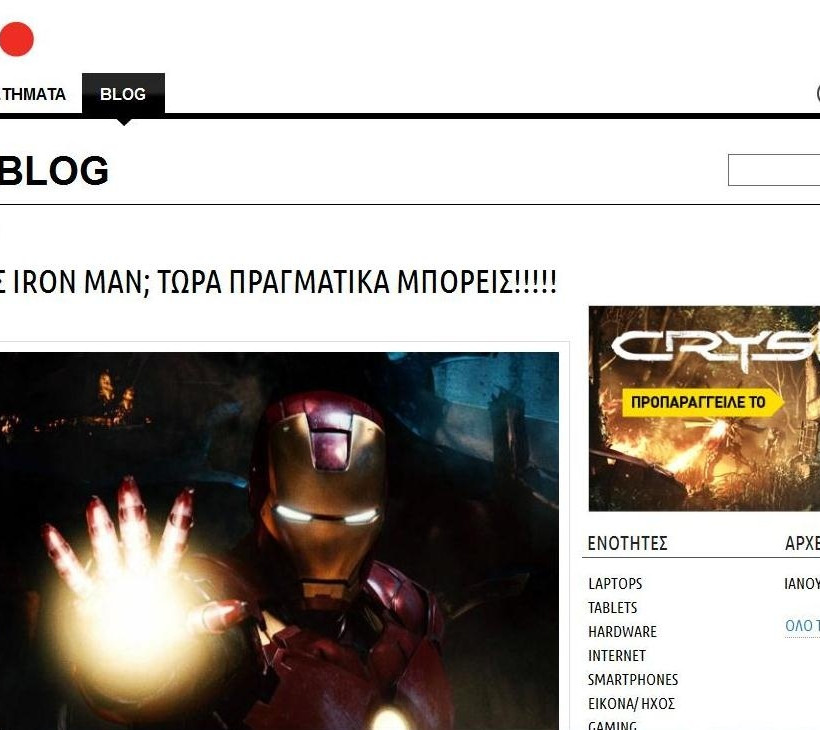The width and height of the screenshot is (820, 730).
Task: Click the blue ΟΛΟ Τ archive link
Action: 802,625
